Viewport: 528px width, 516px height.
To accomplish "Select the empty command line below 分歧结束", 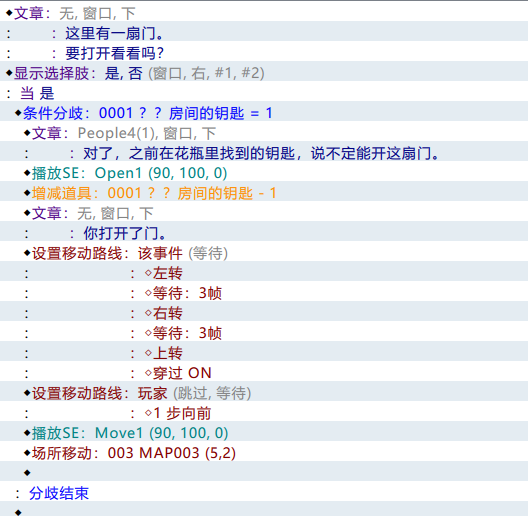I will coord(264,509).
